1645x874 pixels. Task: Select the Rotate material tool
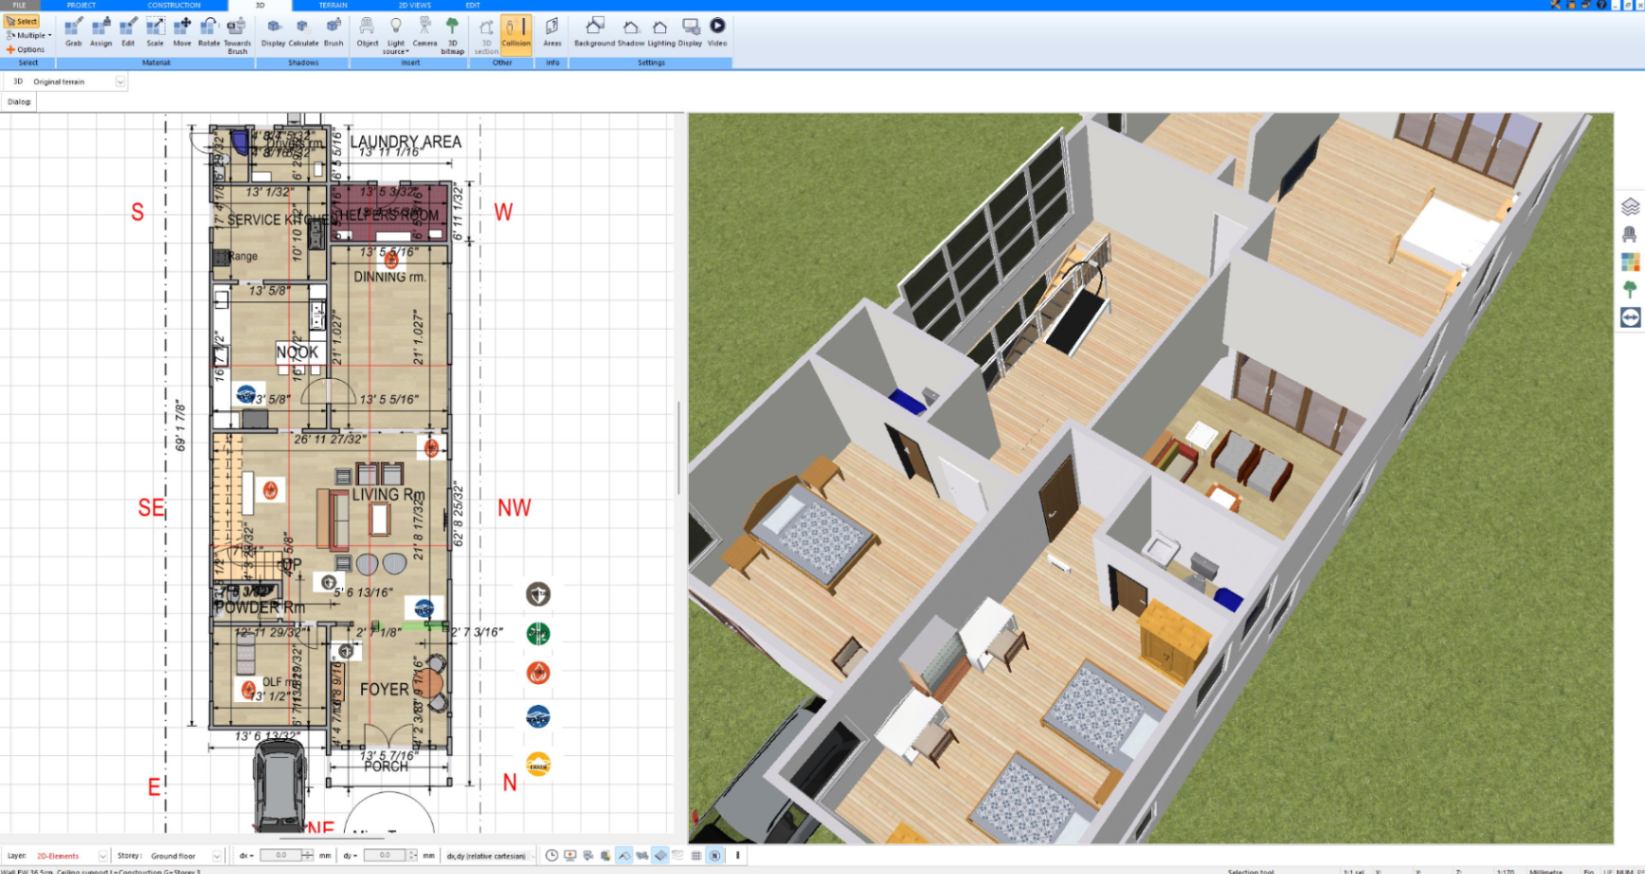pyautogui.click(x=208, y=32)
